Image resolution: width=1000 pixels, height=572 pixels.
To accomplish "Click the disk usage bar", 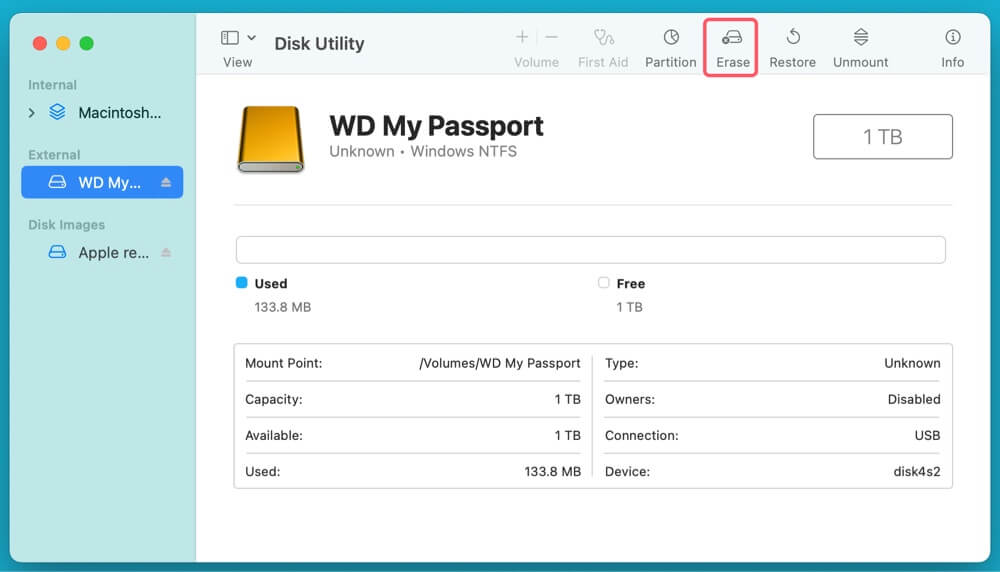I will (590, 250).
